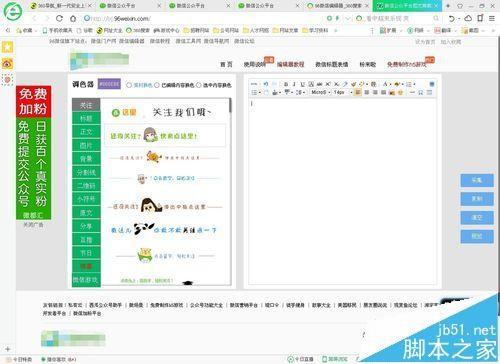Image resolution: width=500 pixels, height=364 pixels.
Task: Click the strikethrough icon in editor toolbar
Action: [320, 84]
